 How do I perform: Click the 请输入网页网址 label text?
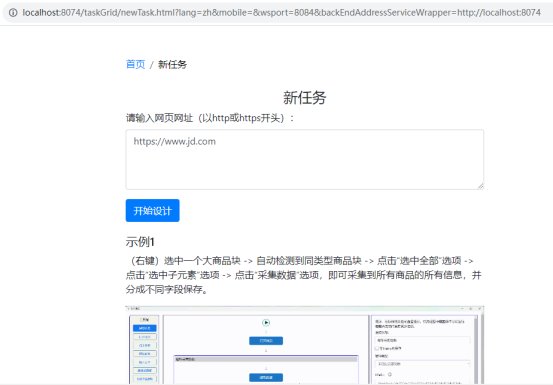click(x=210, y=118)
